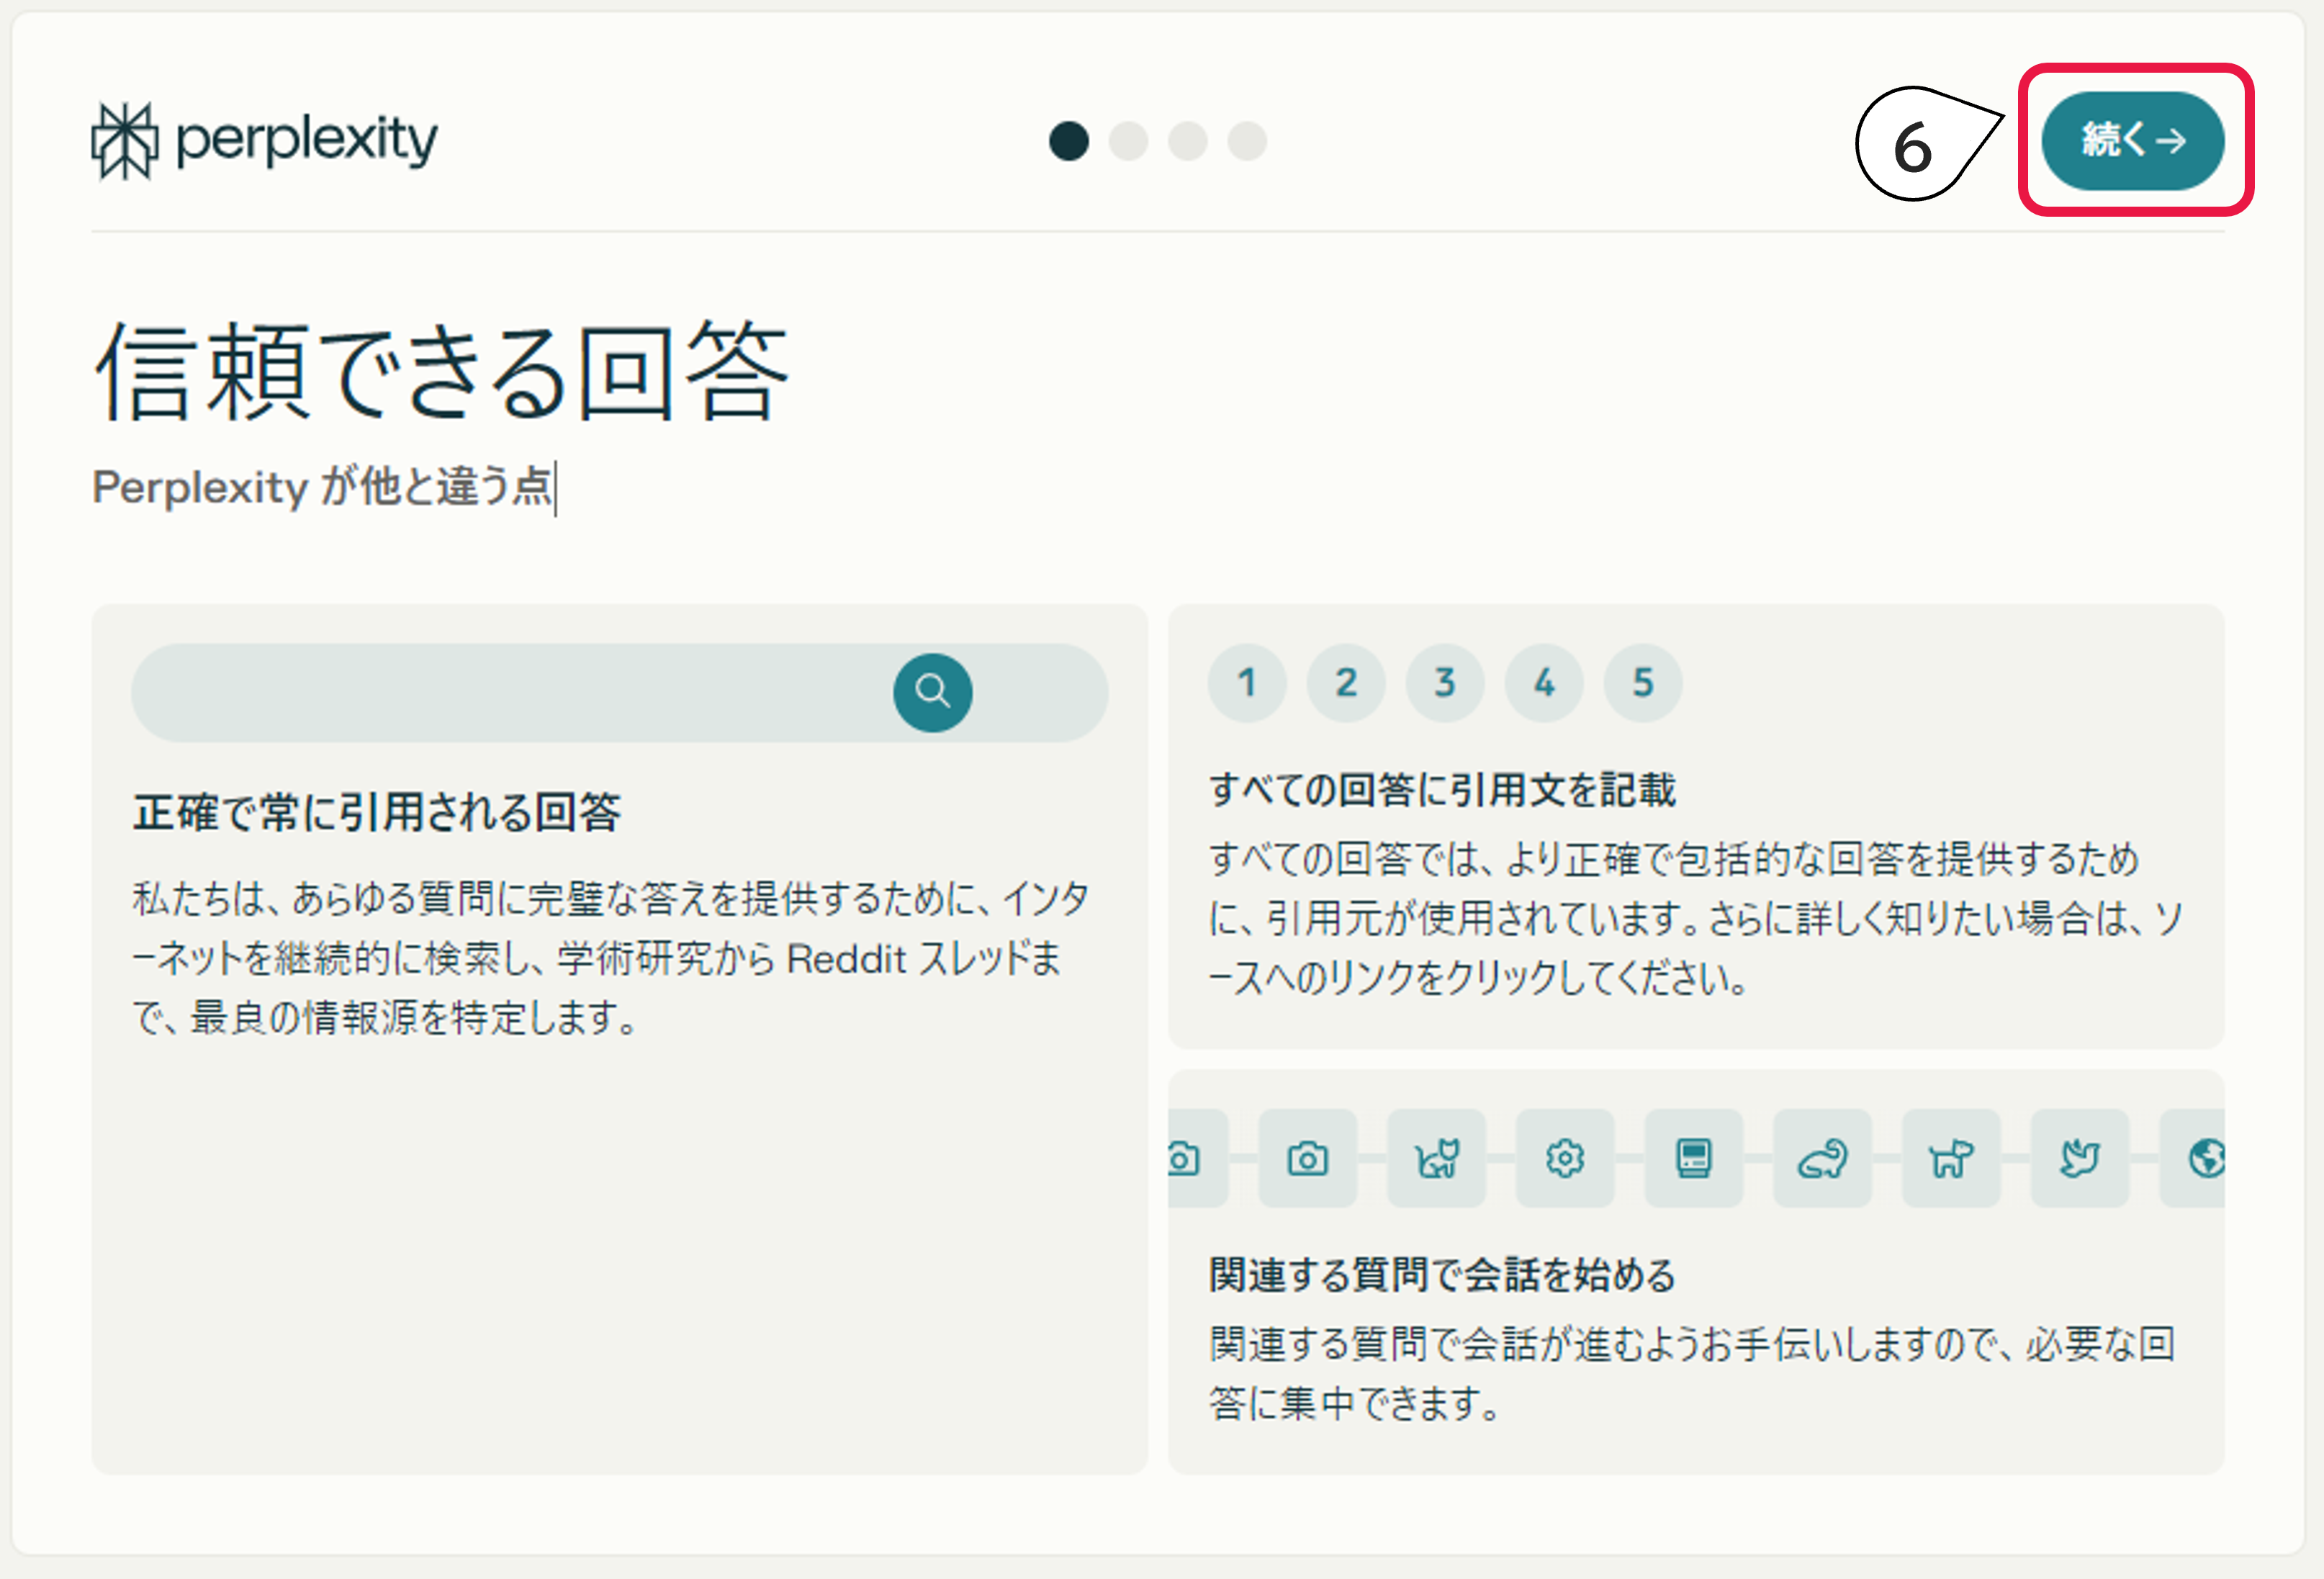Viewport: 2324px width, 1579px height.
Task: Open citation number 4 chip
Action: pyautogui.click(x=1544, y=682)
